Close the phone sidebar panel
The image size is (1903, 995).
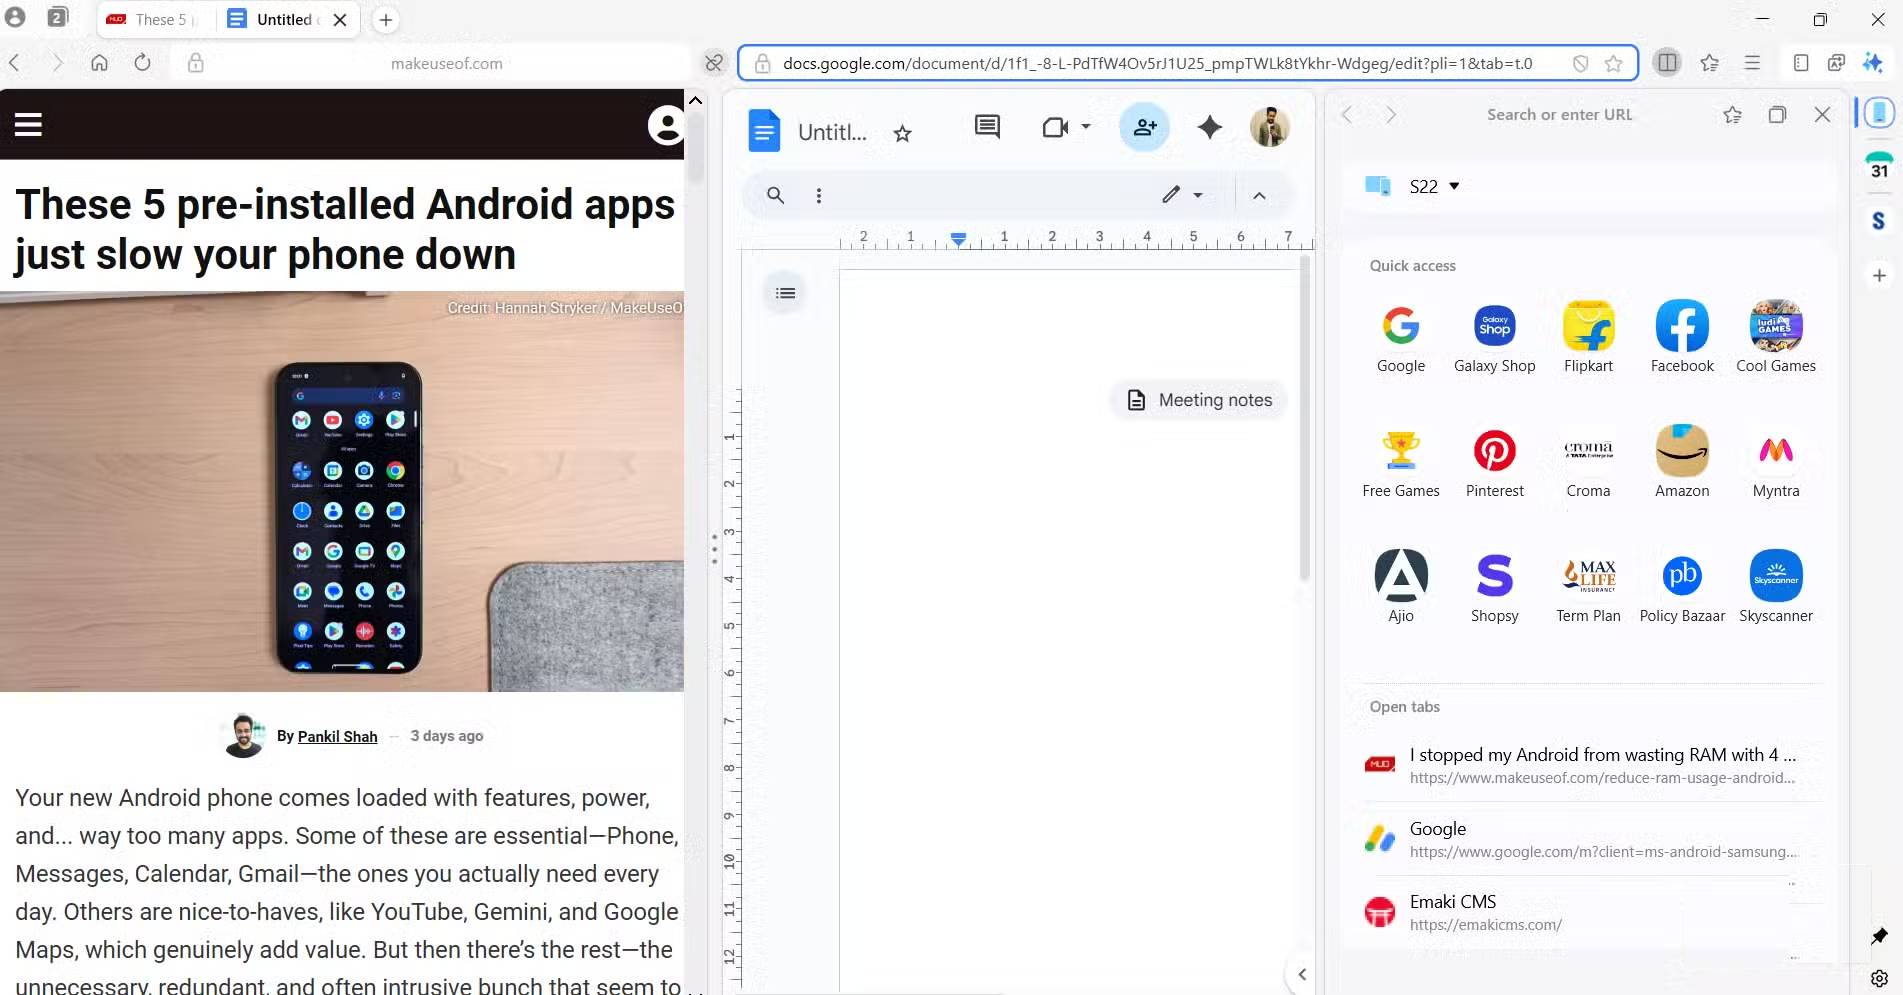pos(1822,115)
